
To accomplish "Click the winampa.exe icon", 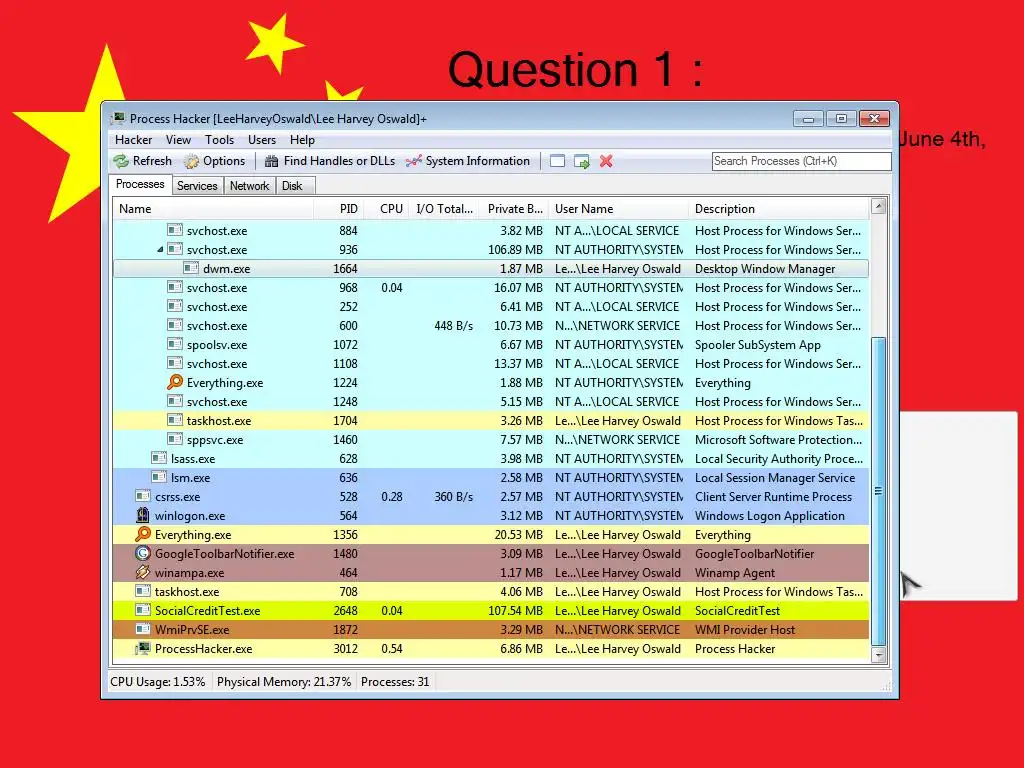I will tap(142, 572).
